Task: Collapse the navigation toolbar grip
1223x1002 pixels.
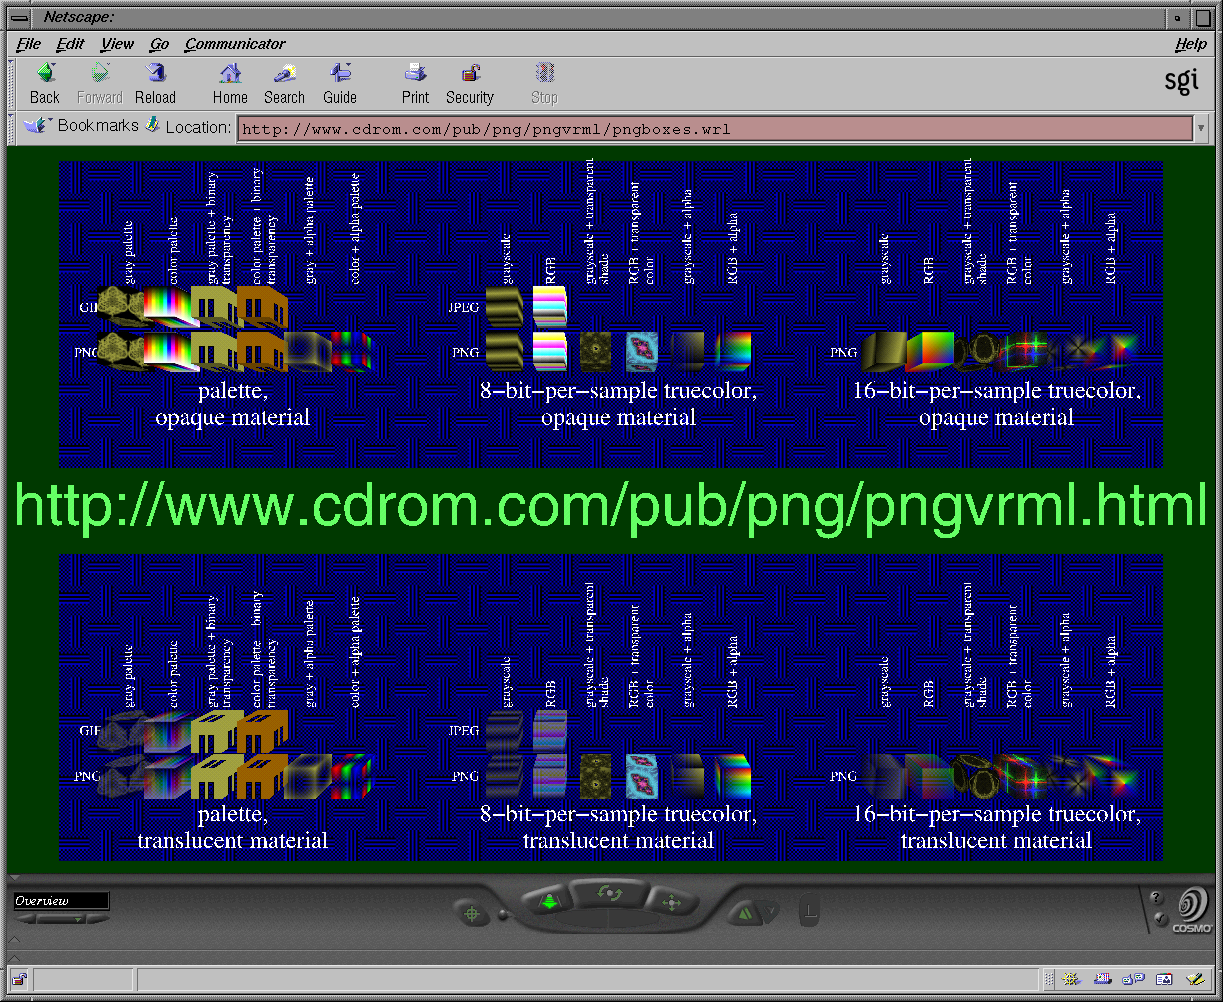Action: [x=13, y=83]
